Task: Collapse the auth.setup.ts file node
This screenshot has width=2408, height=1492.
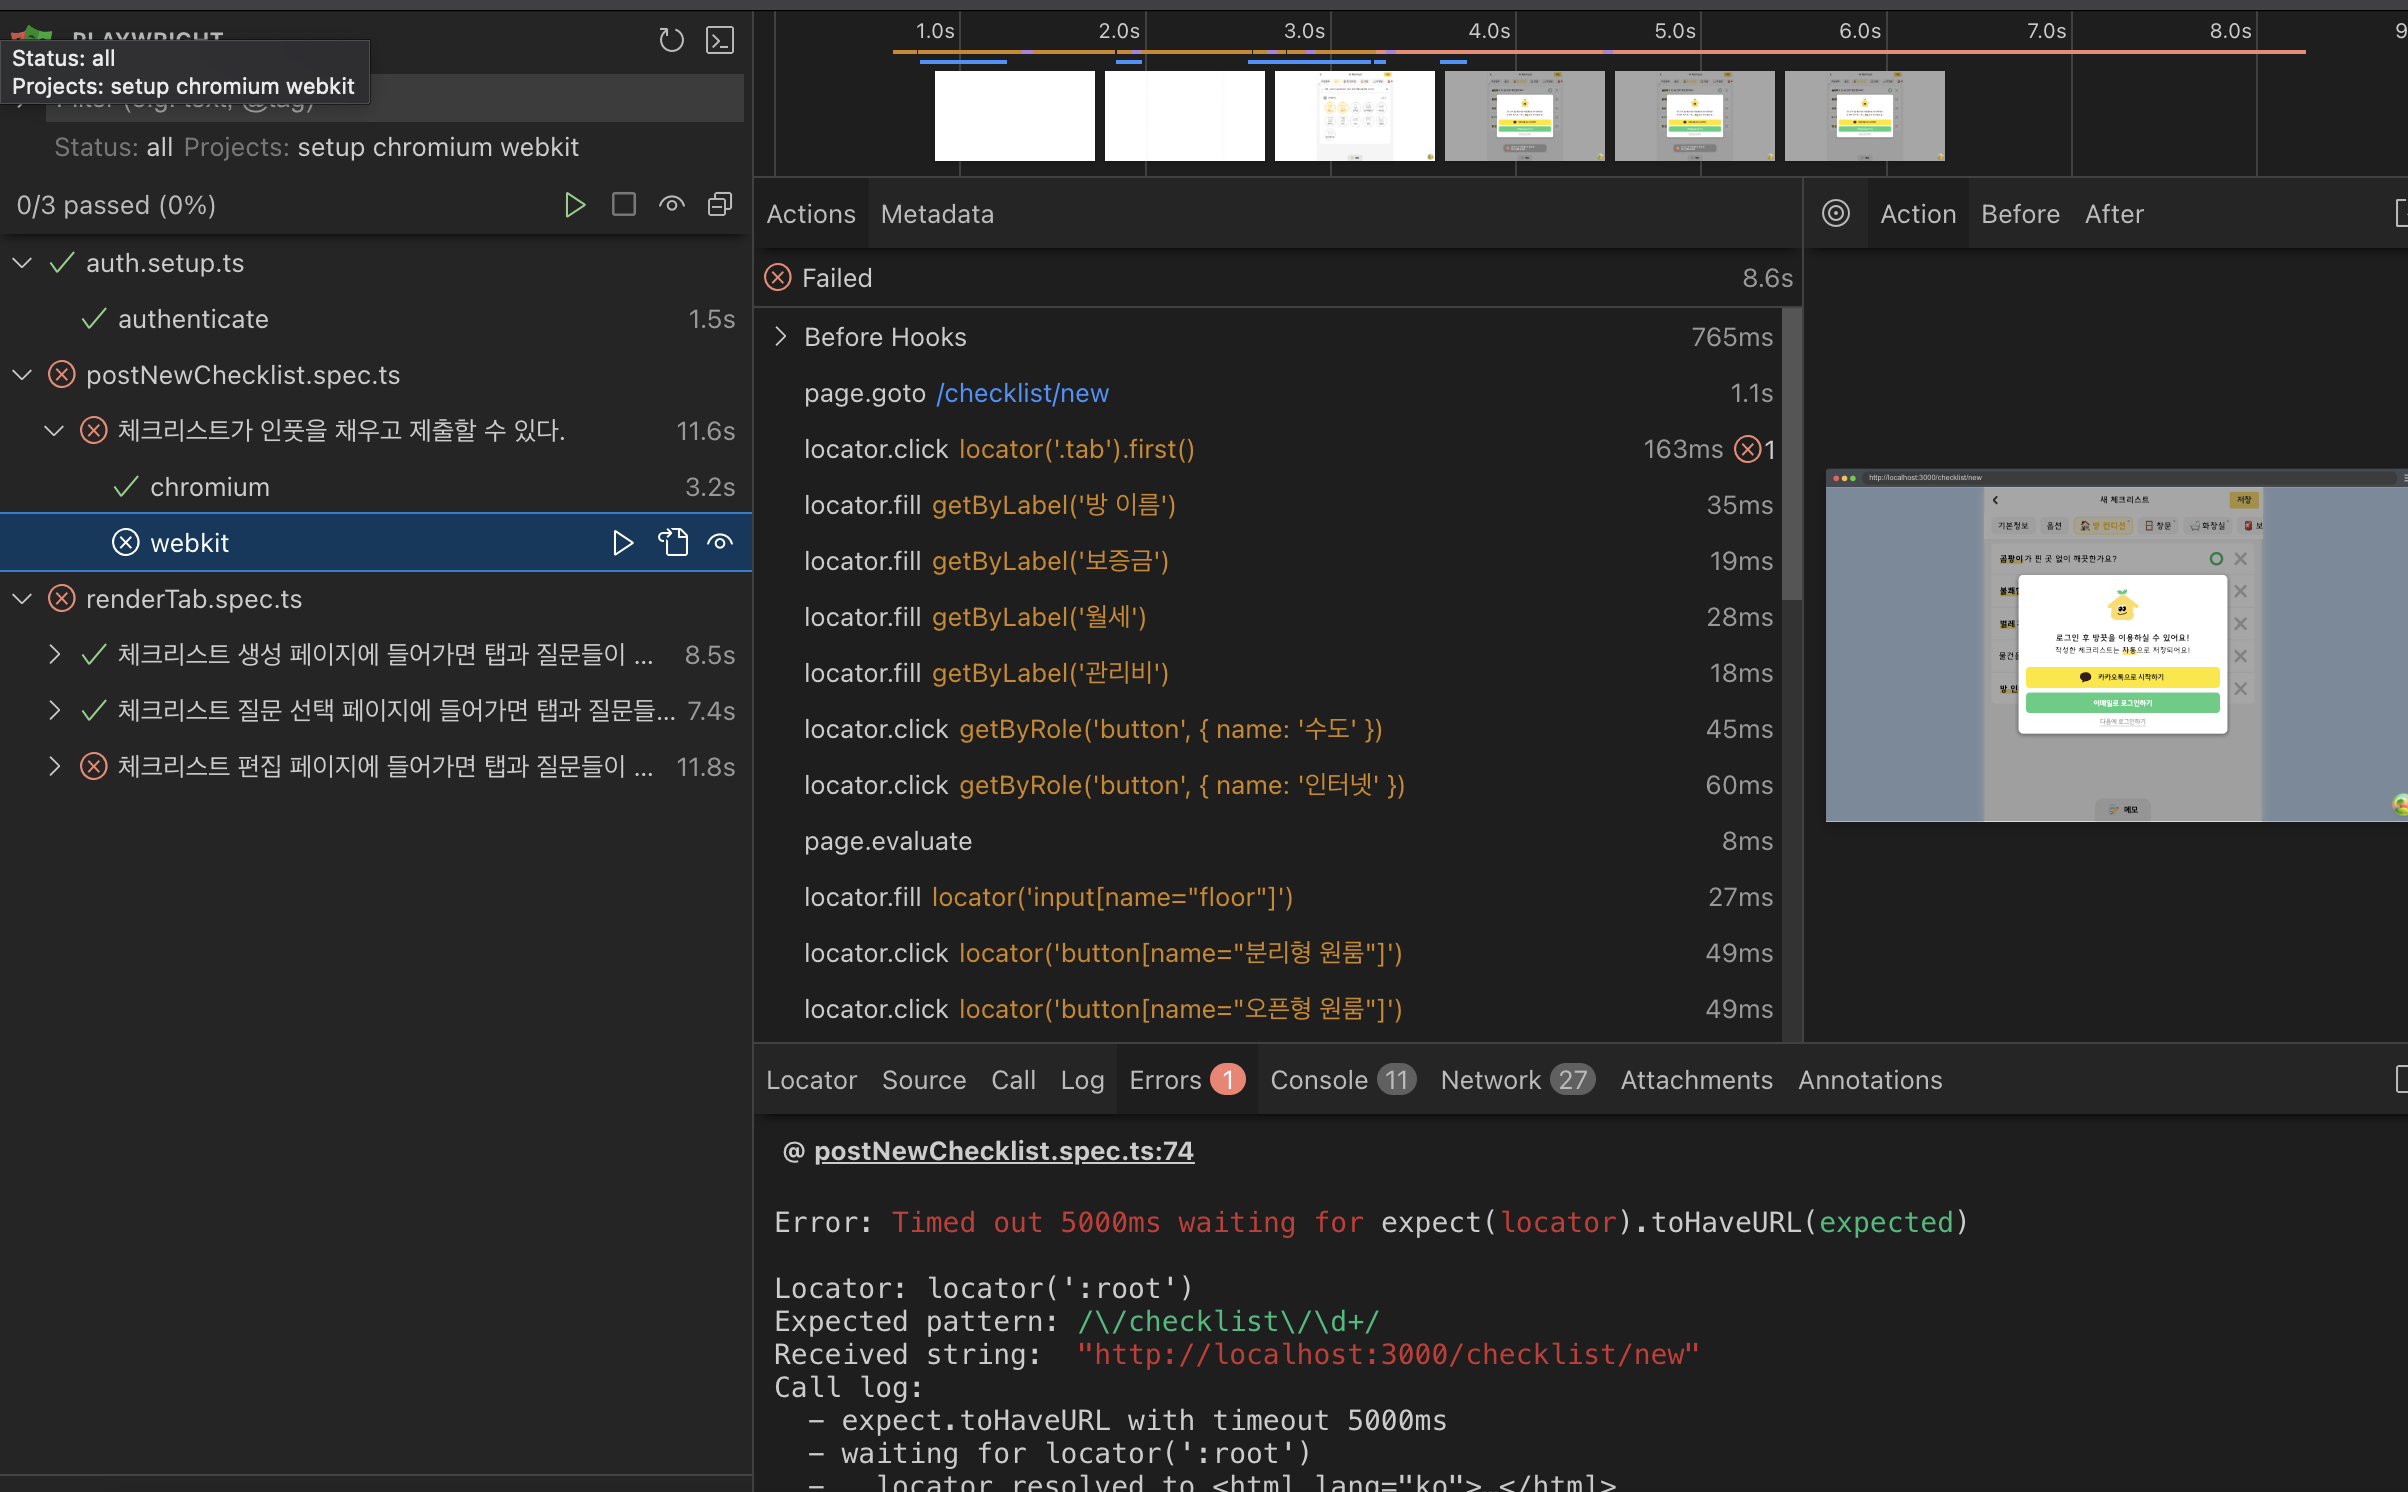Action: click(22, 263)
